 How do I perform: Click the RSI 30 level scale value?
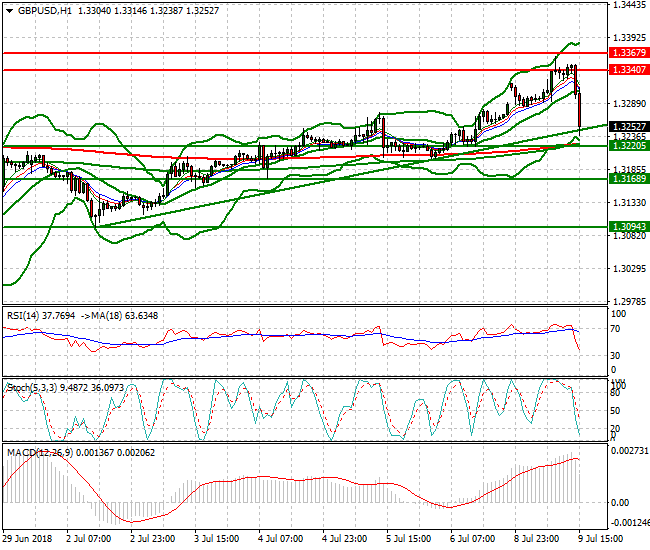616,356
